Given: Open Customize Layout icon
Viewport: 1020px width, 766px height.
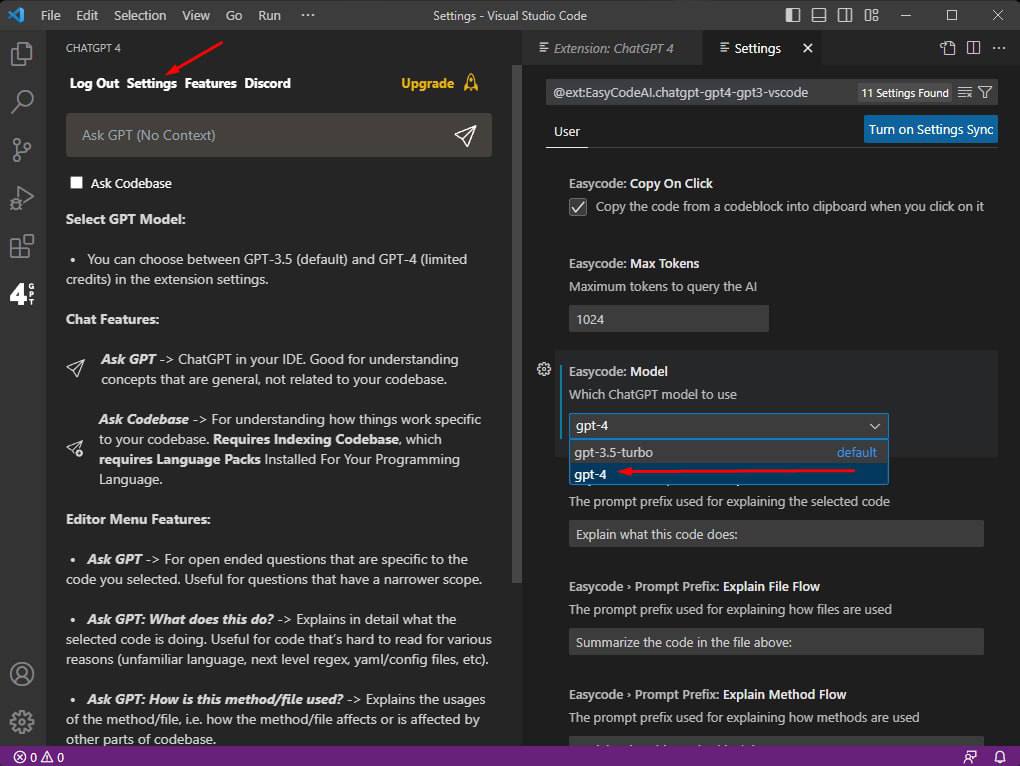Looking at the screenshot, I should [x=871, y=15].
